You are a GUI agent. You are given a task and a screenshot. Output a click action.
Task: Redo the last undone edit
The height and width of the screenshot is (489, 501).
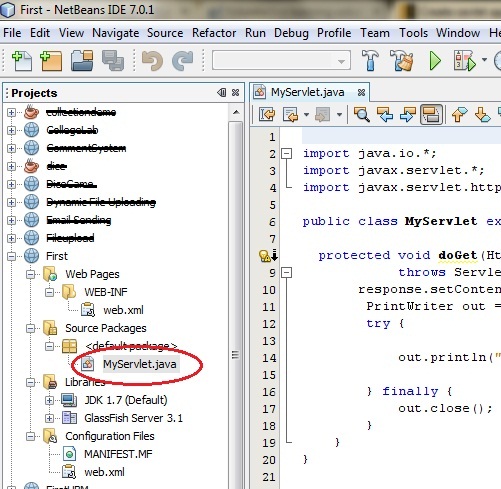(182, 61)
